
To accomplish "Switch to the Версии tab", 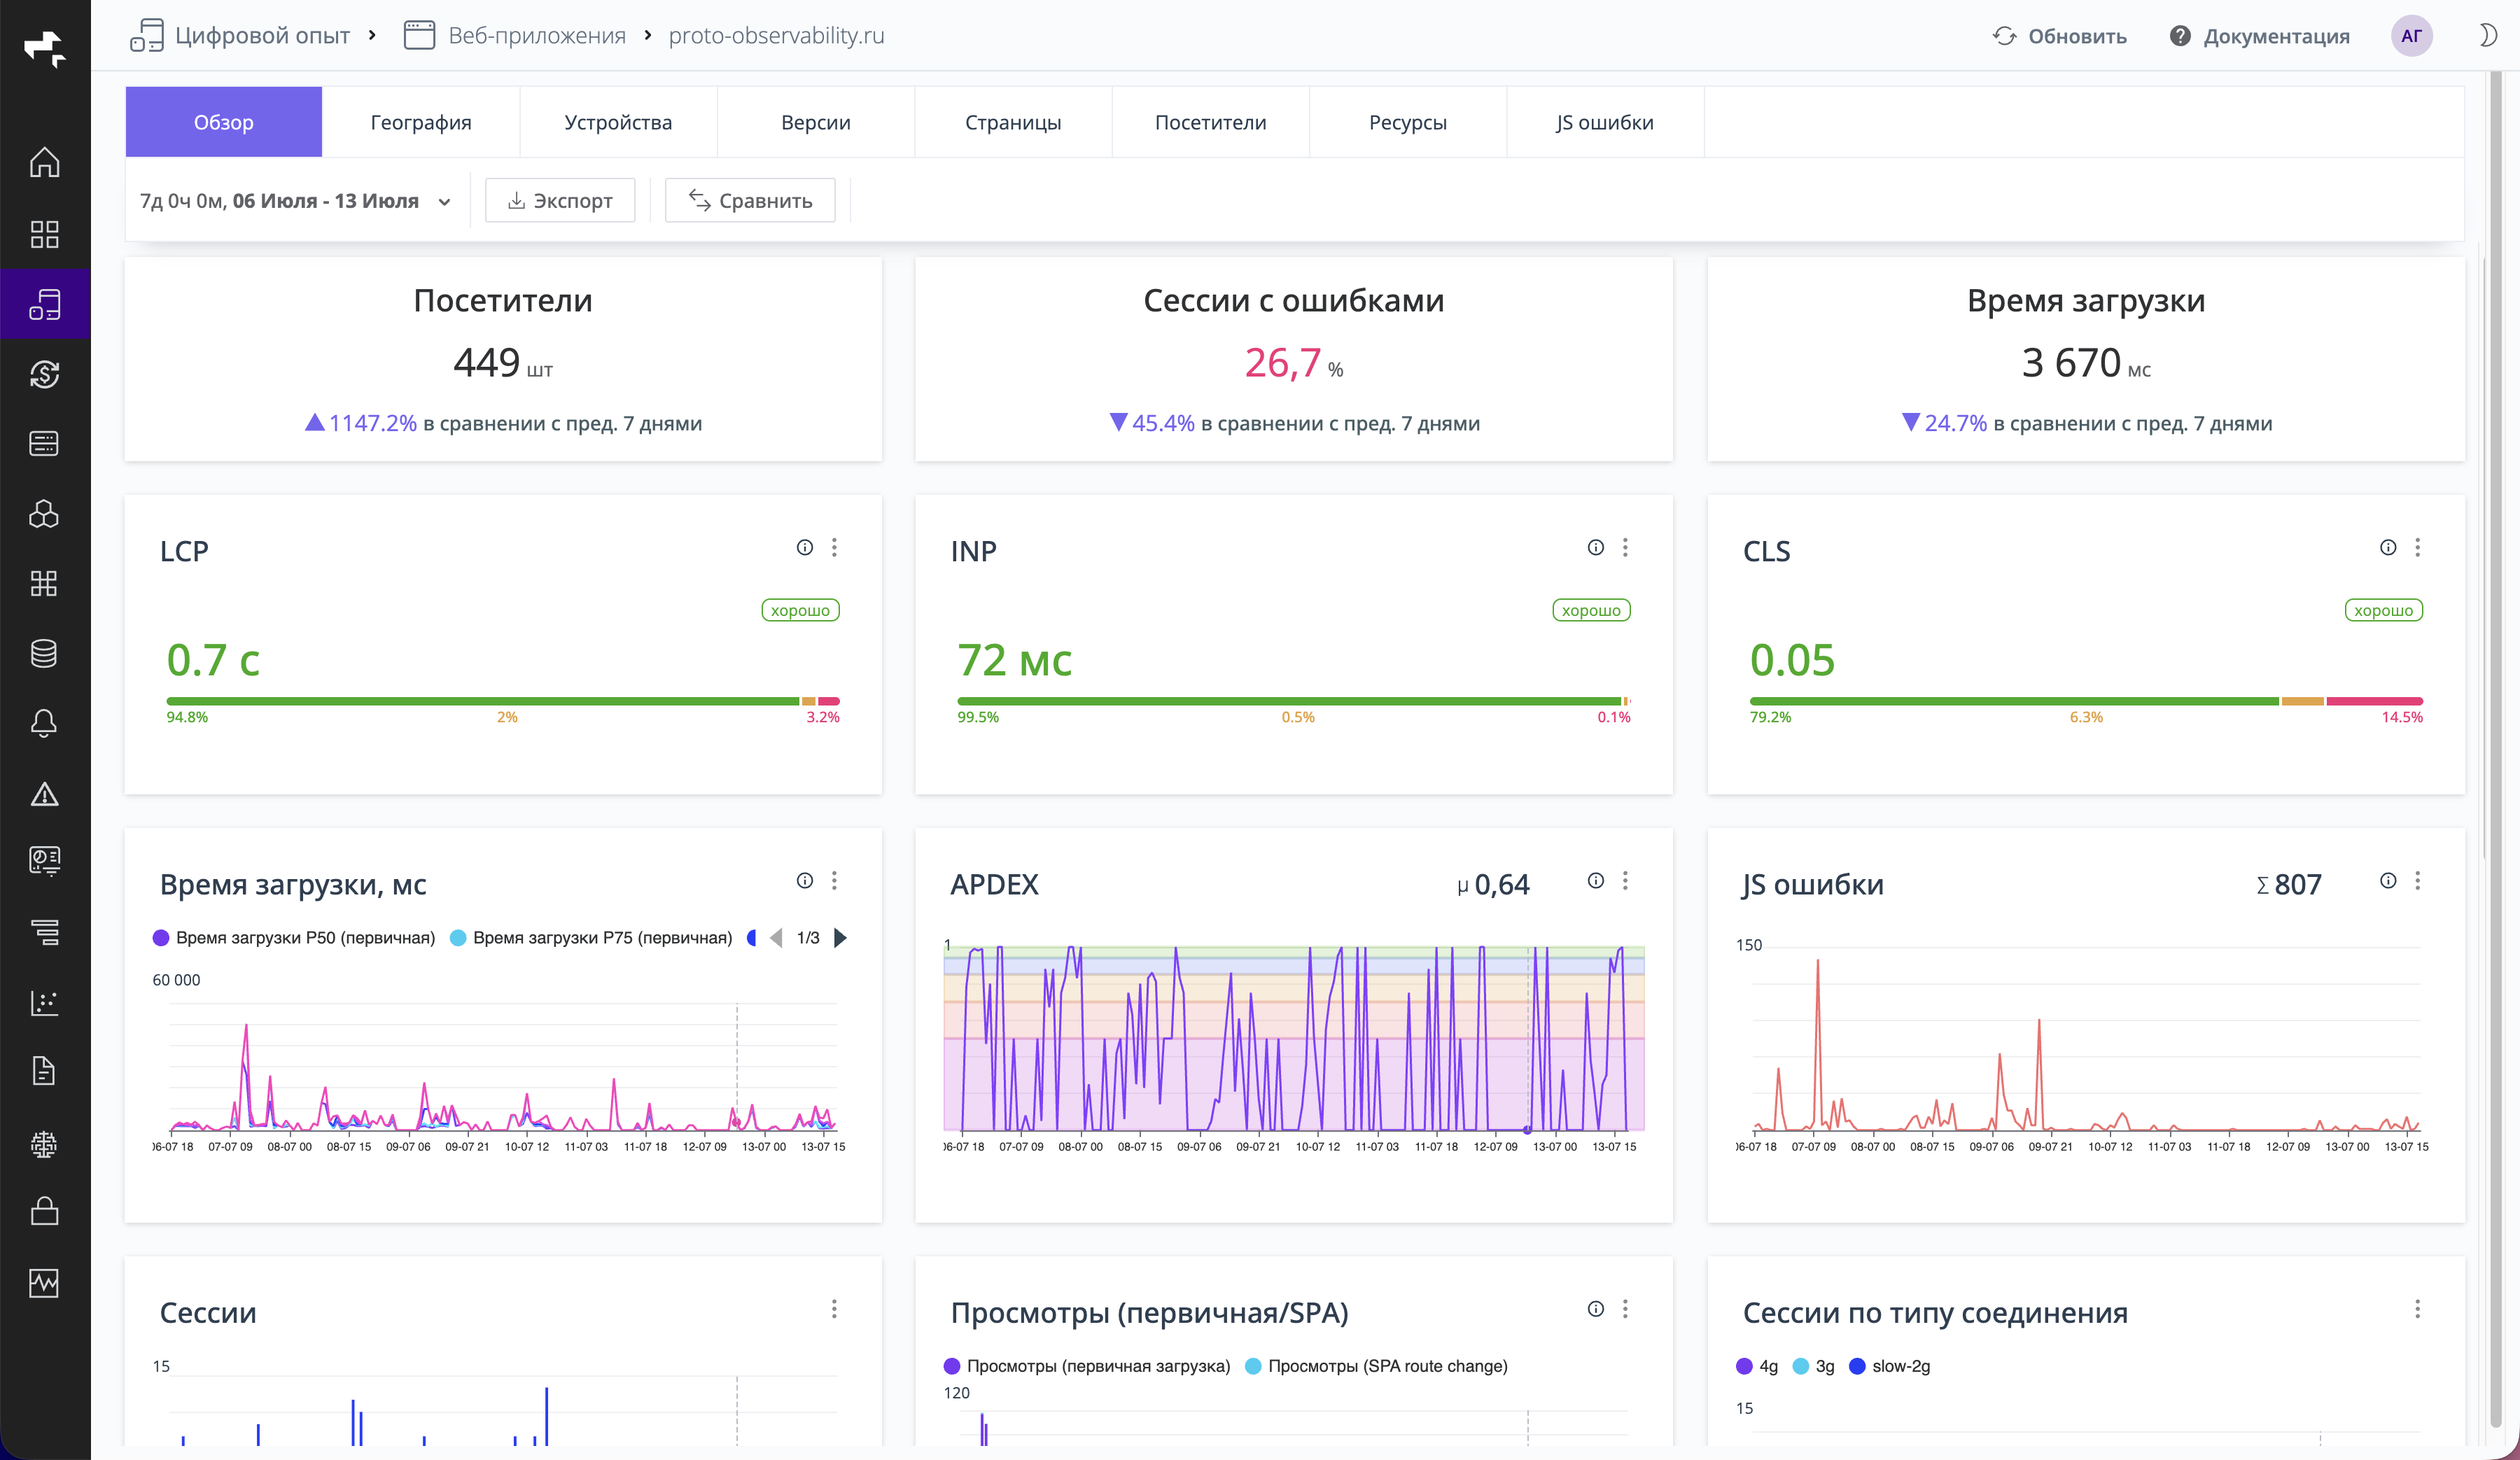I will click(x=816, y=122).
